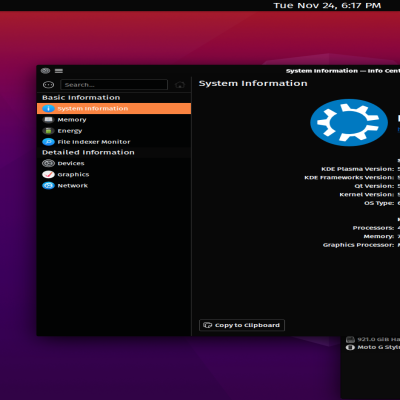Screen dimensions: 400x400
Task: Click the Basic Information section header
Action: click(81, 98)
